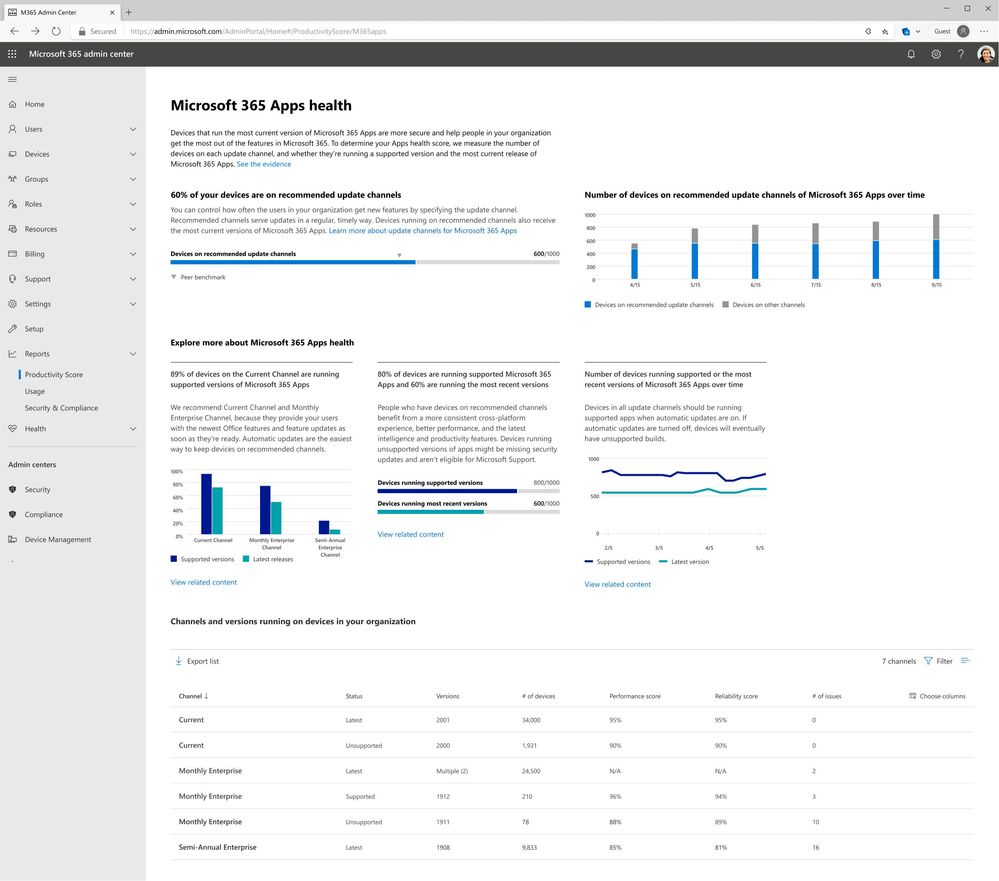Click the Roles icon in sidebar

[x=12, y=204]
